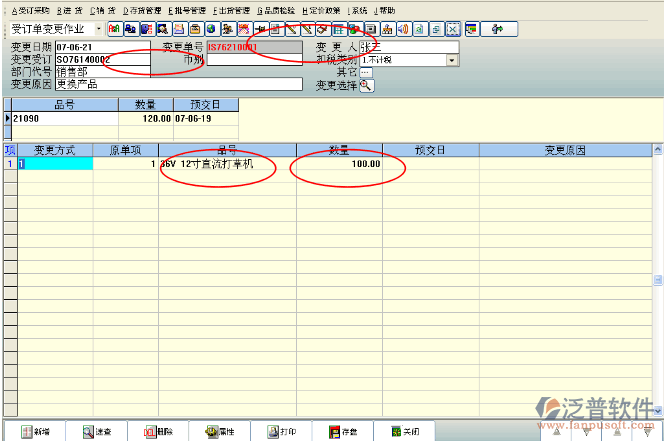Click the vertical scrollbar of detail grid

click(658, 280)
